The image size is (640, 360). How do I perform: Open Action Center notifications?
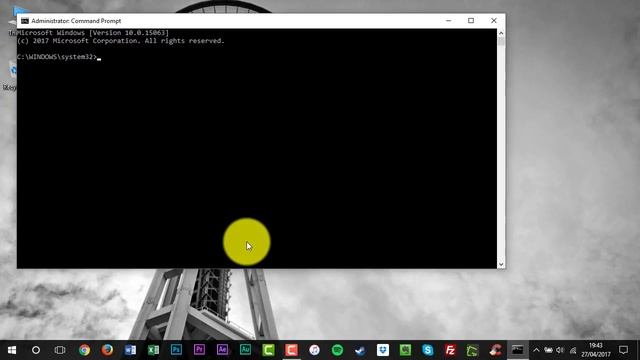click(623, 350)
